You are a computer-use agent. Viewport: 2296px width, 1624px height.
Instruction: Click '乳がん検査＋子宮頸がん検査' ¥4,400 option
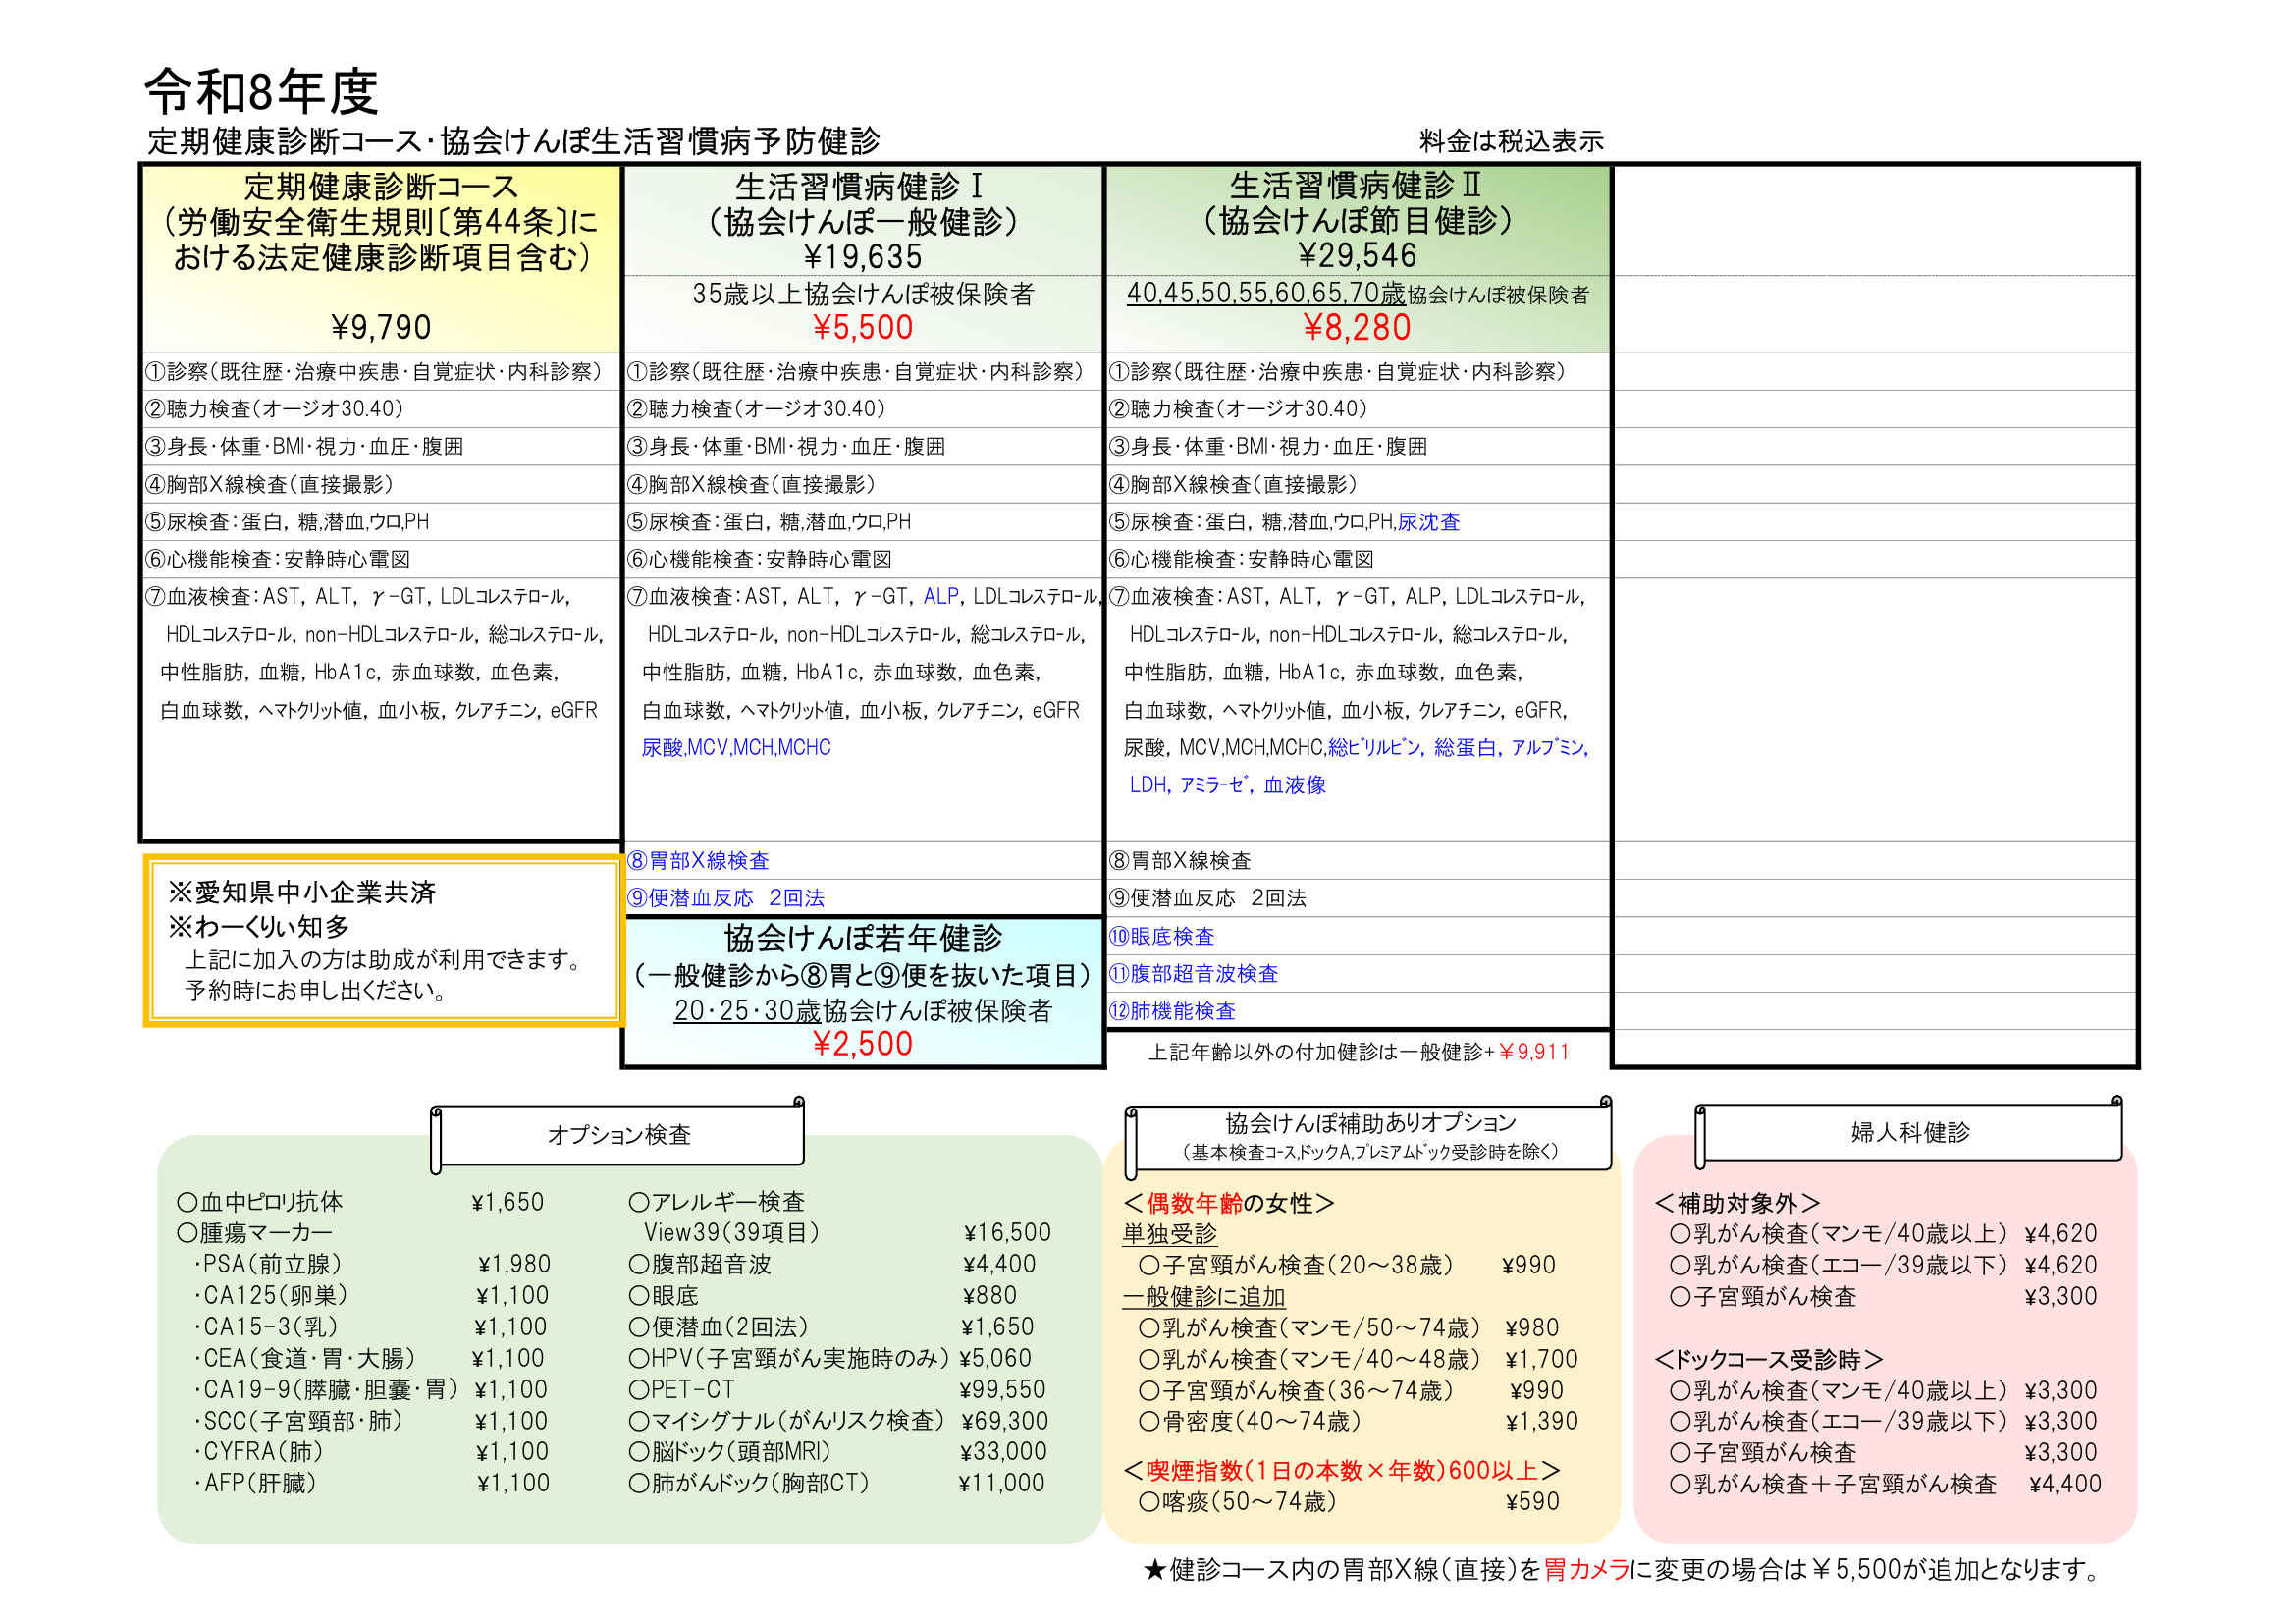[x=1834, y=1485]
